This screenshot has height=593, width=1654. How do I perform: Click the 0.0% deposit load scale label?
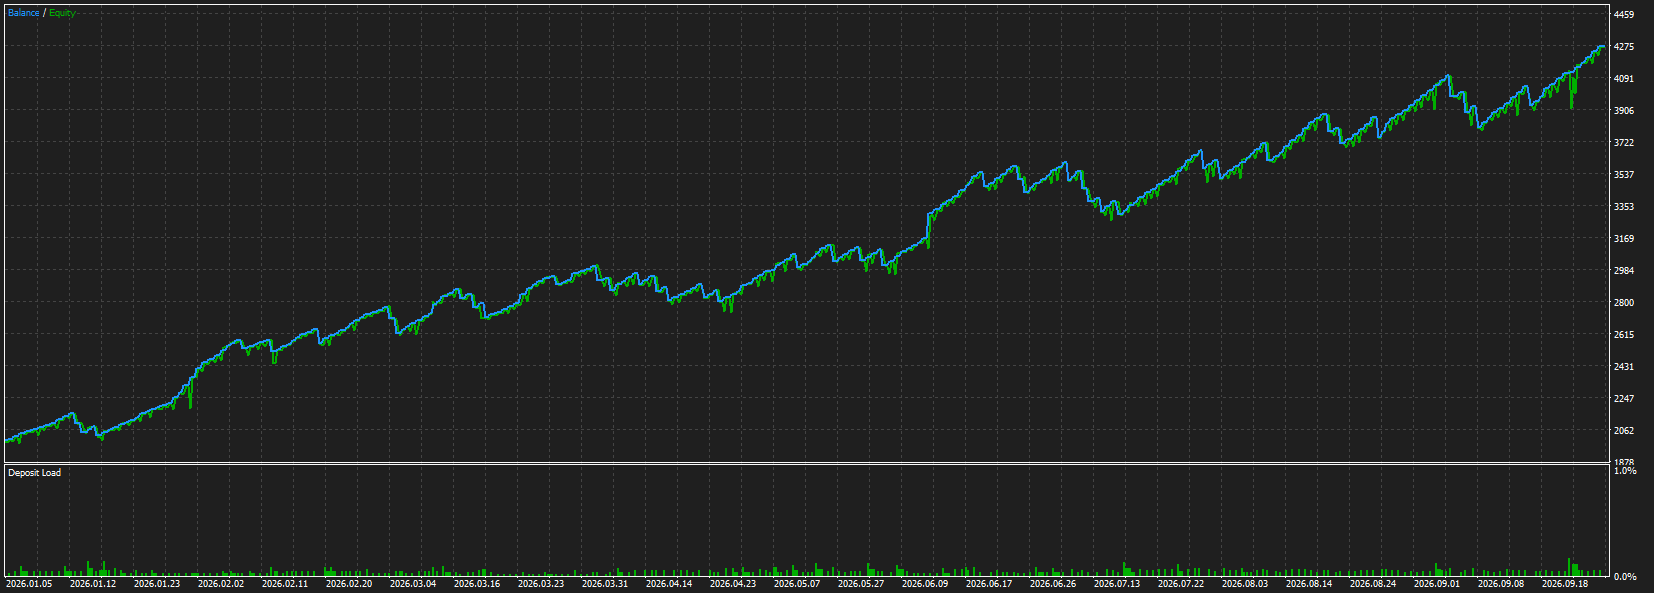click(1625, 577)
